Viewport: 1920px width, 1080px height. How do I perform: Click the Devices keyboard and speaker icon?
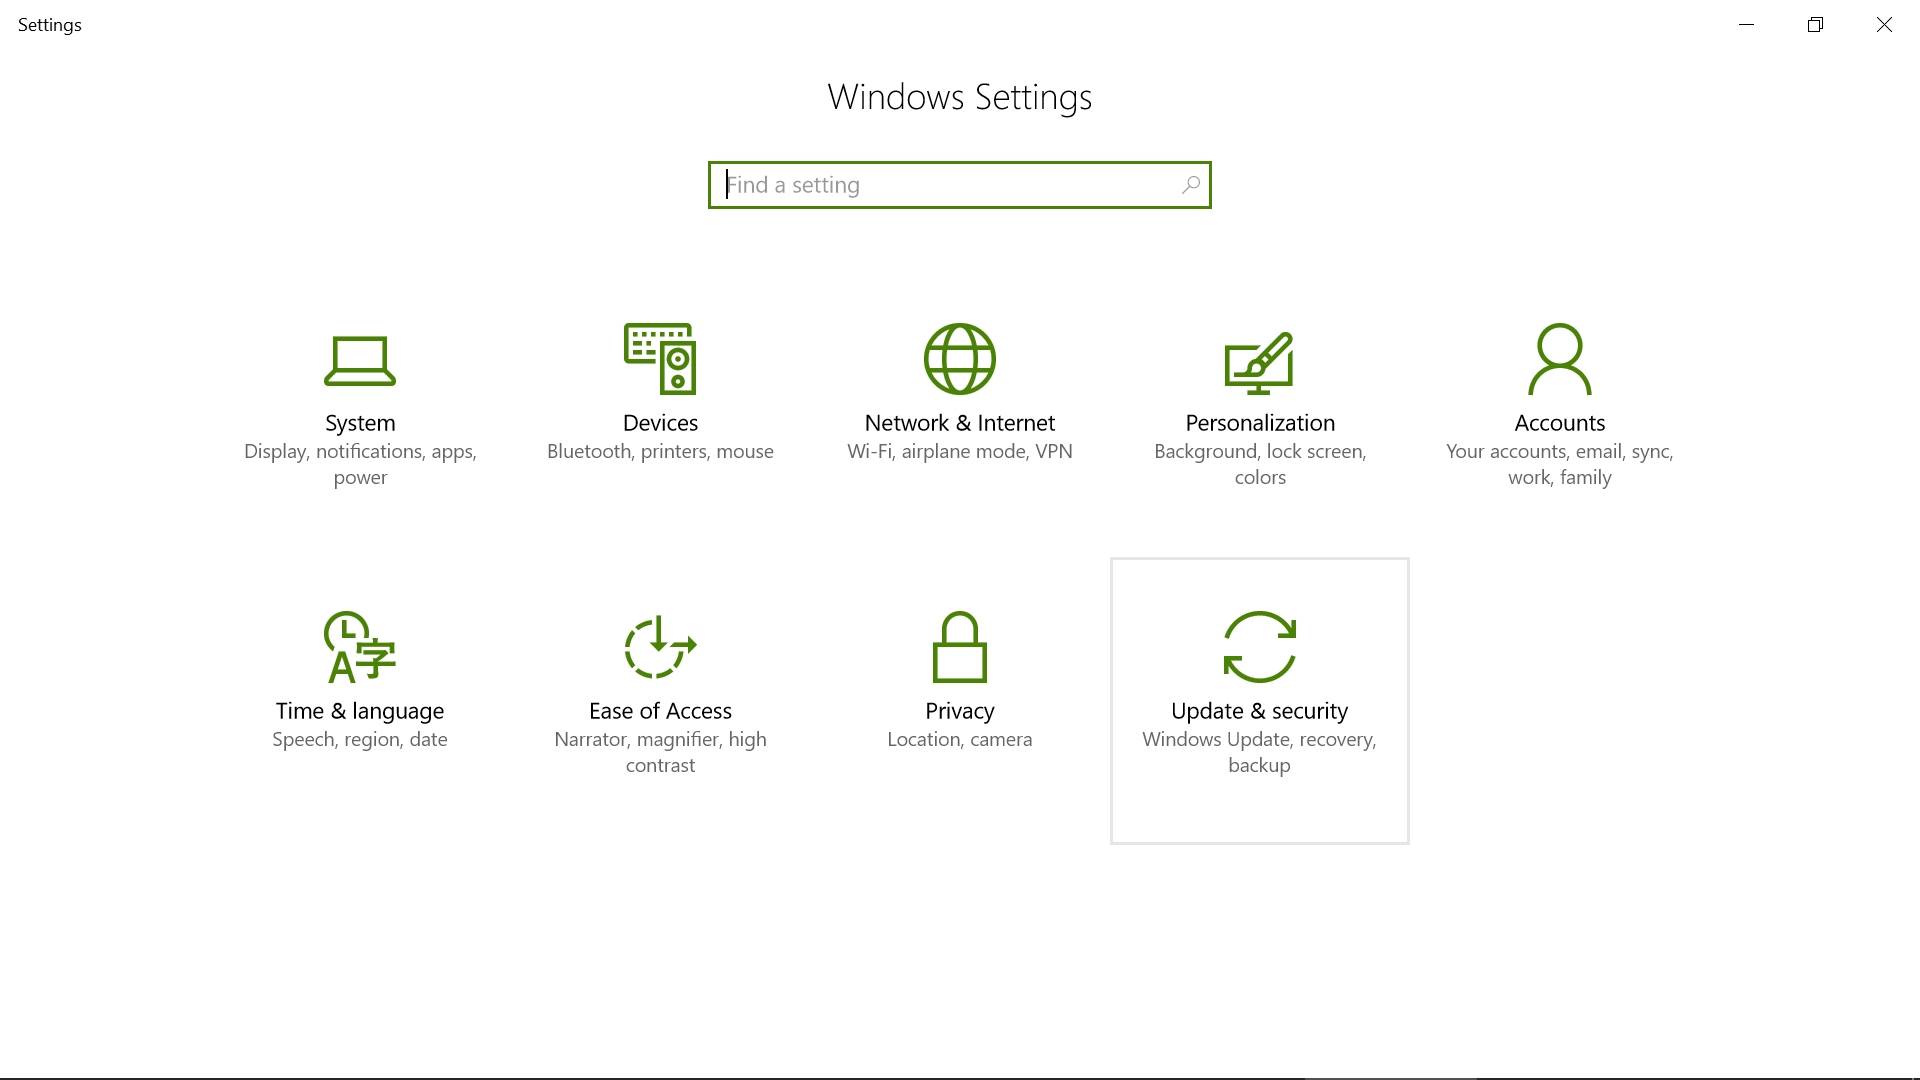[660, 358]
